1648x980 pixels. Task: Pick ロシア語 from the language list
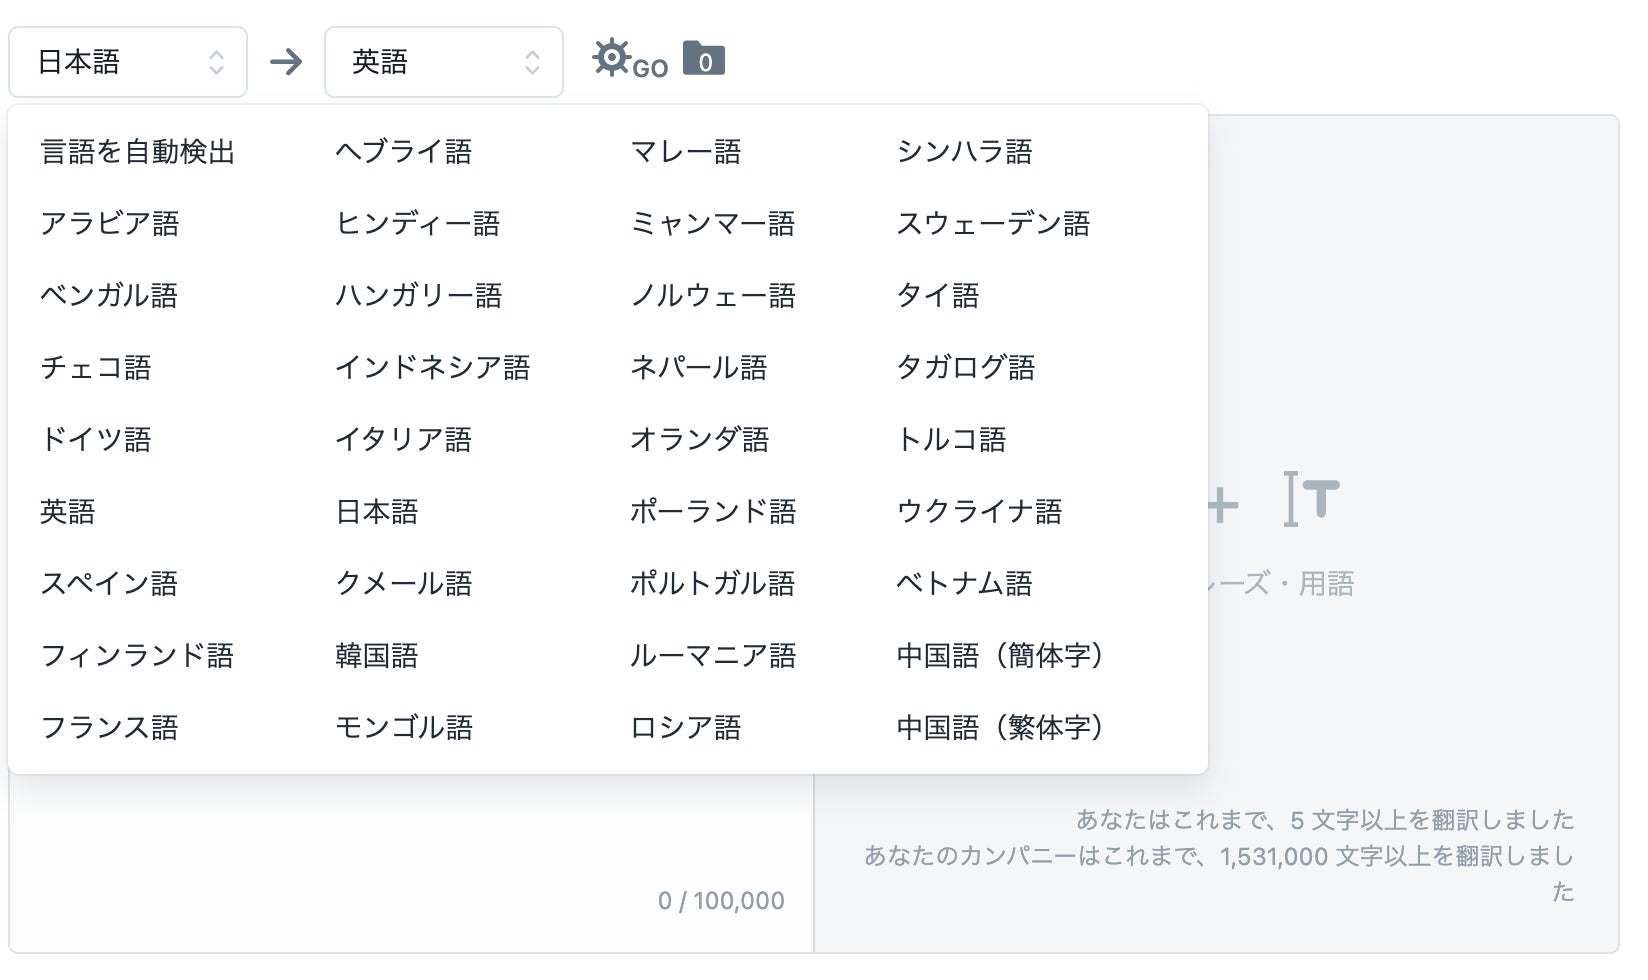(x=686, y=728)
